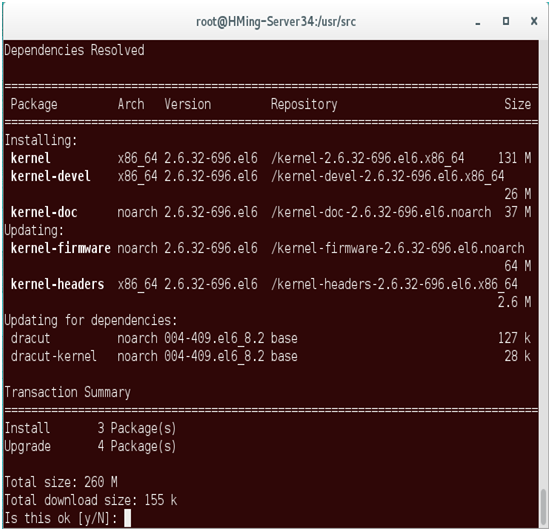The height and width of the screenshot is (531, 551).
Task: Click the vertical scrollbar thumb
Action: pos(543,507)
